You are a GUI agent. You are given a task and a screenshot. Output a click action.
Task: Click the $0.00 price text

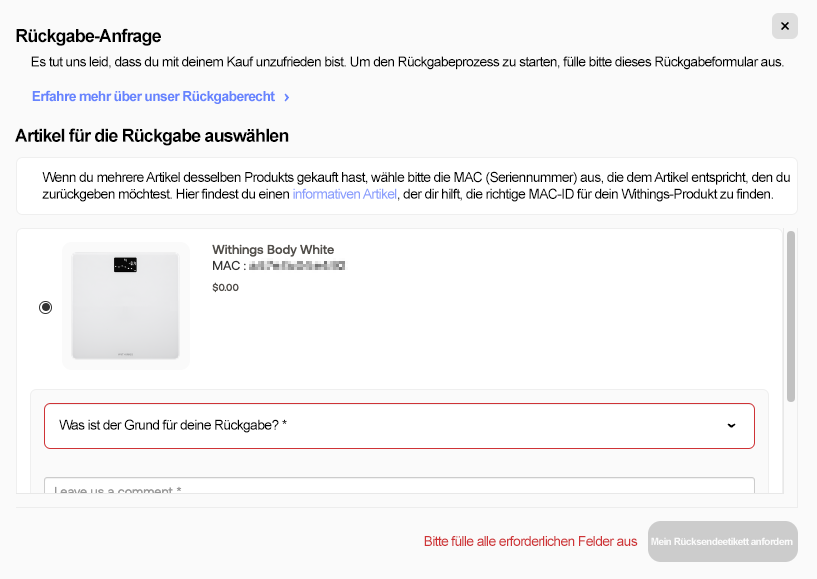click(x=226, y=288)
